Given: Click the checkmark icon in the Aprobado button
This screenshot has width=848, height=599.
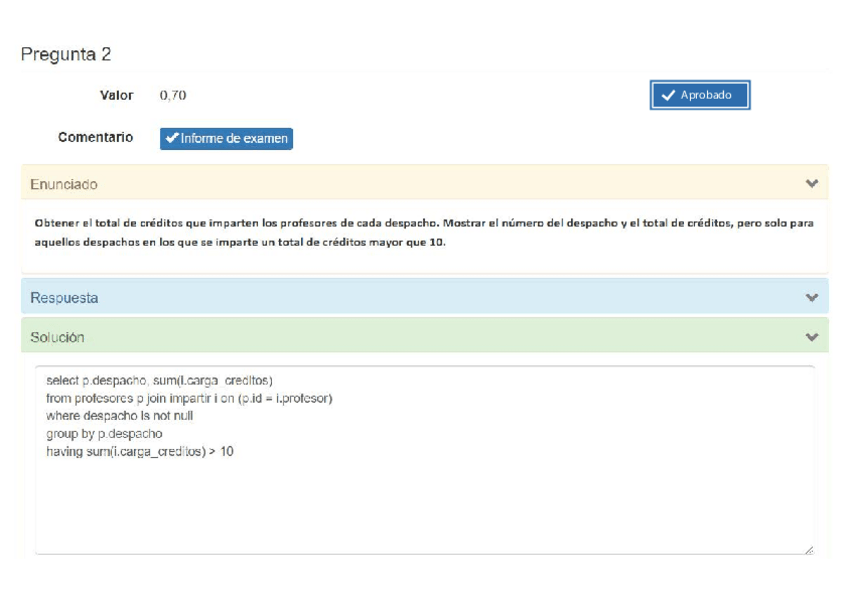Looking at the screenshot, I should pyautogui.click(x=668, y=96).
